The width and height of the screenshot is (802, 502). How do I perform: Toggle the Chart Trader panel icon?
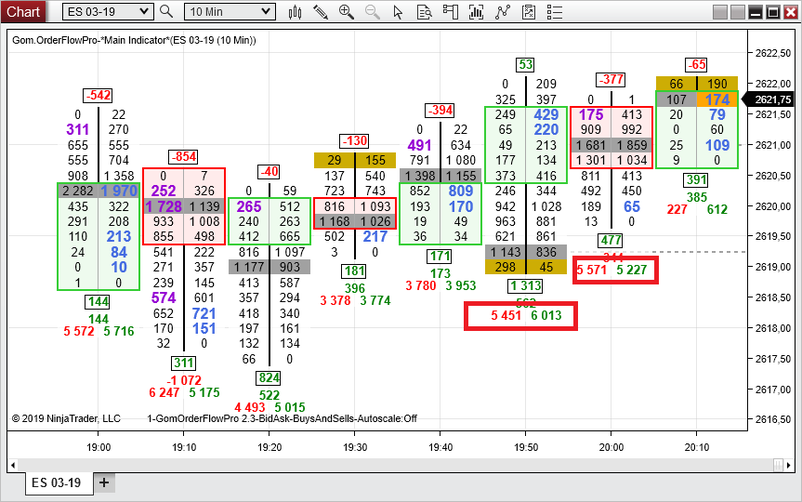click(450, 12)
